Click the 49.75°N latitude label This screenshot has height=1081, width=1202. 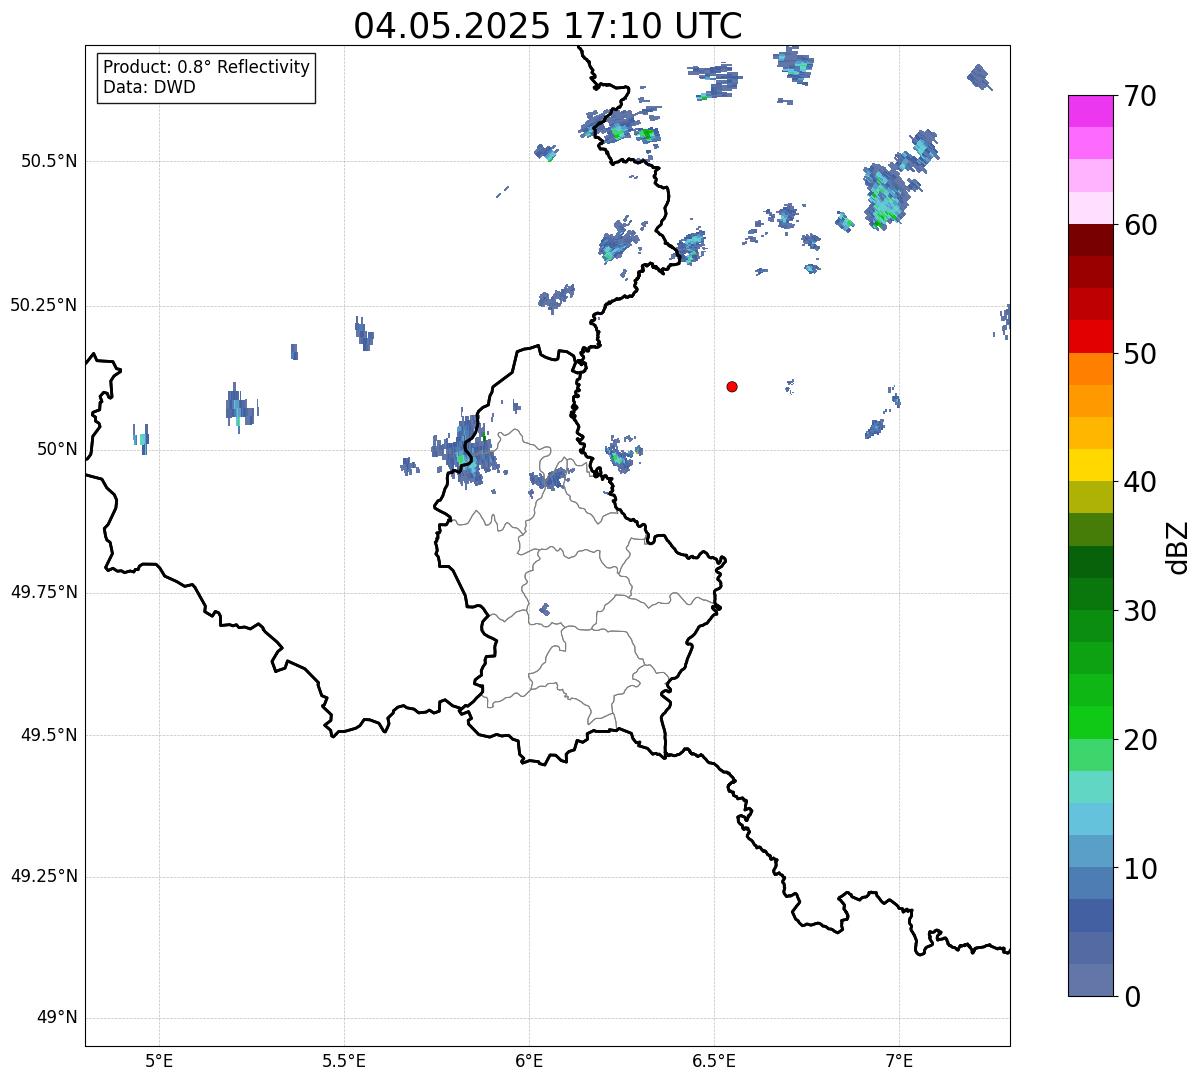click(44, 592)
